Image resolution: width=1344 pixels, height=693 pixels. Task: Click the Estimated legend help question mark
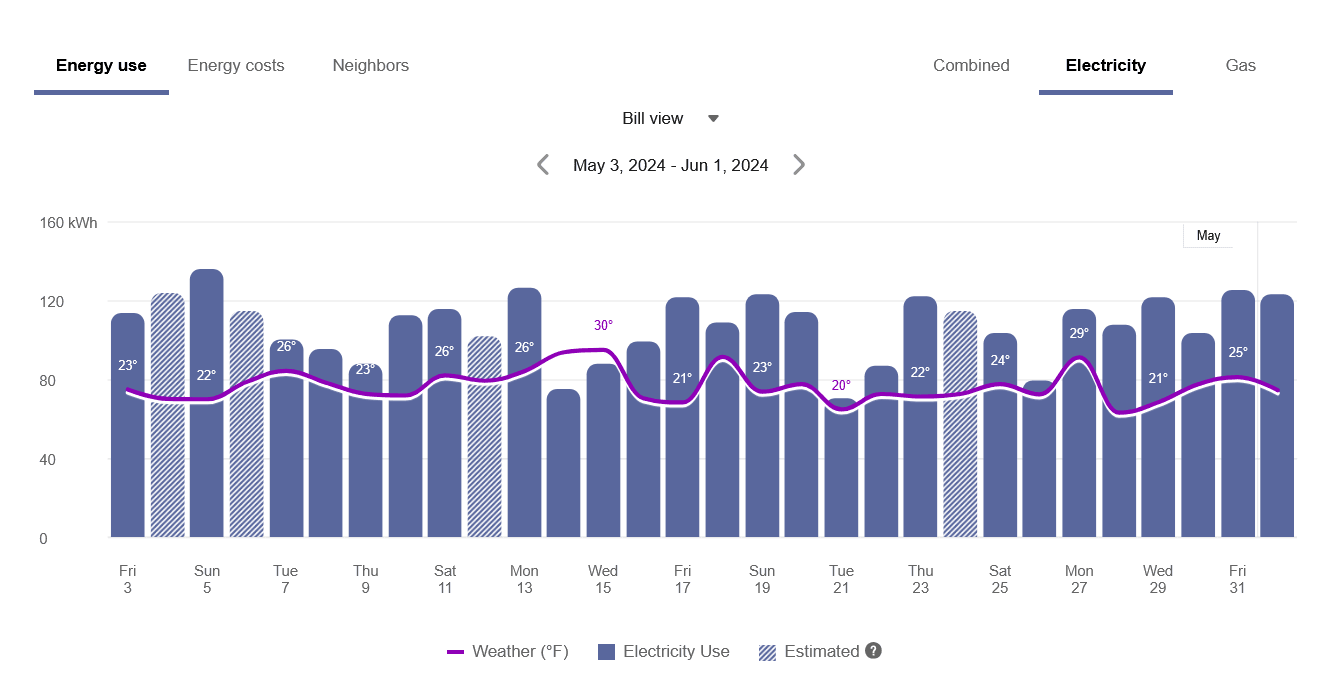click(x=873, y=651)
